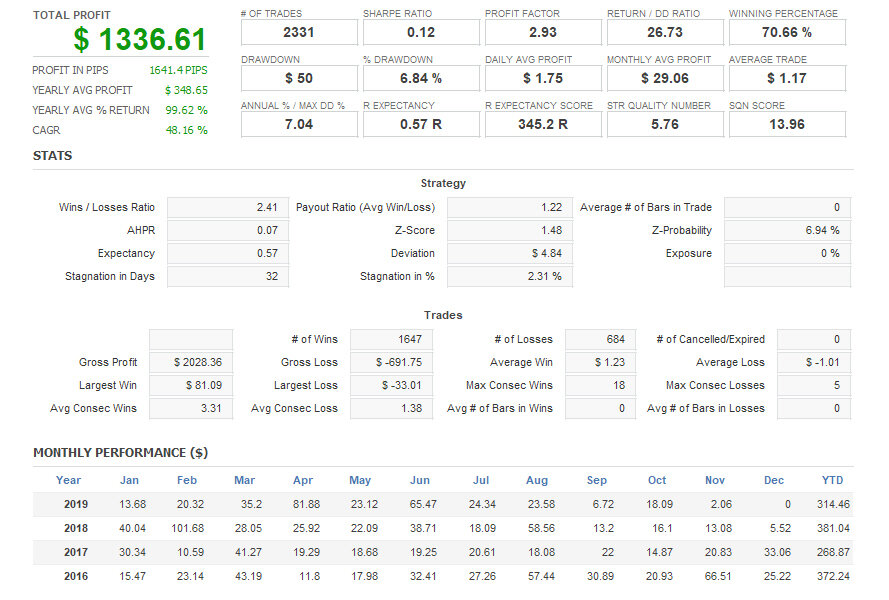
Task: Click the Apr column header
Action: pyautogui.click(x=303, y=480)
